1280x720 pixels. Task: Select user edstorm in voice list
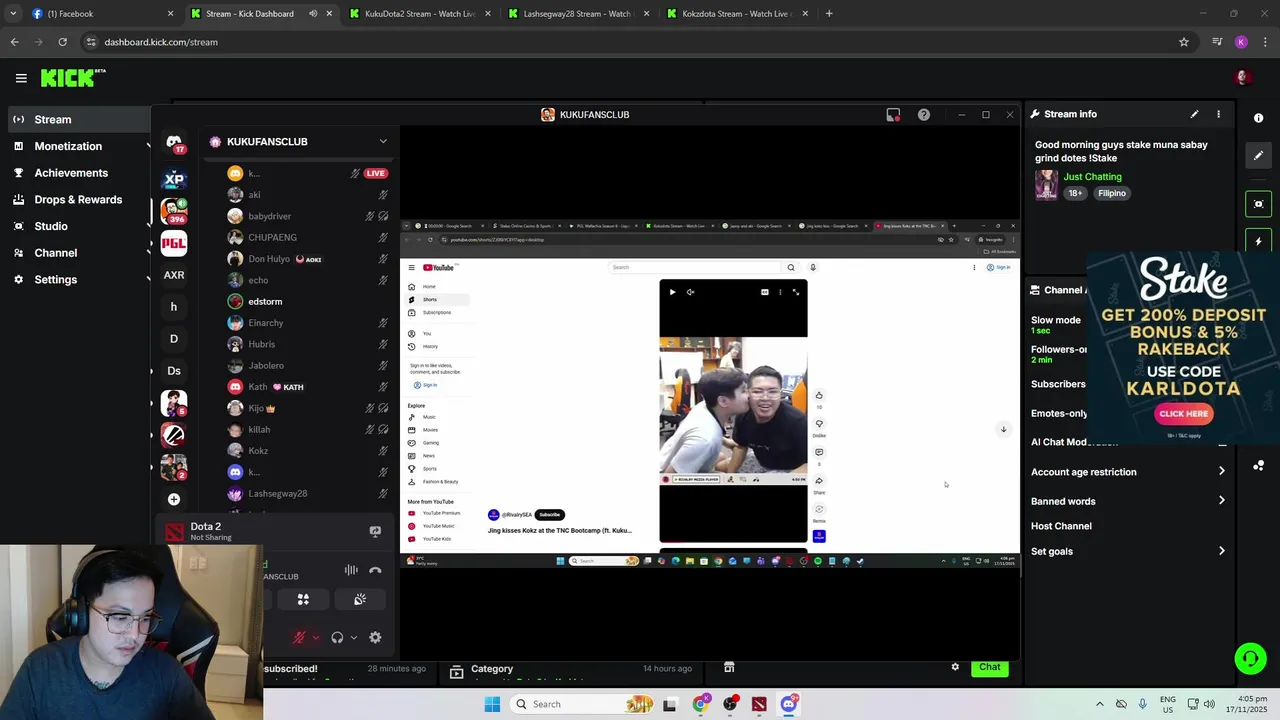pos(265,302)
